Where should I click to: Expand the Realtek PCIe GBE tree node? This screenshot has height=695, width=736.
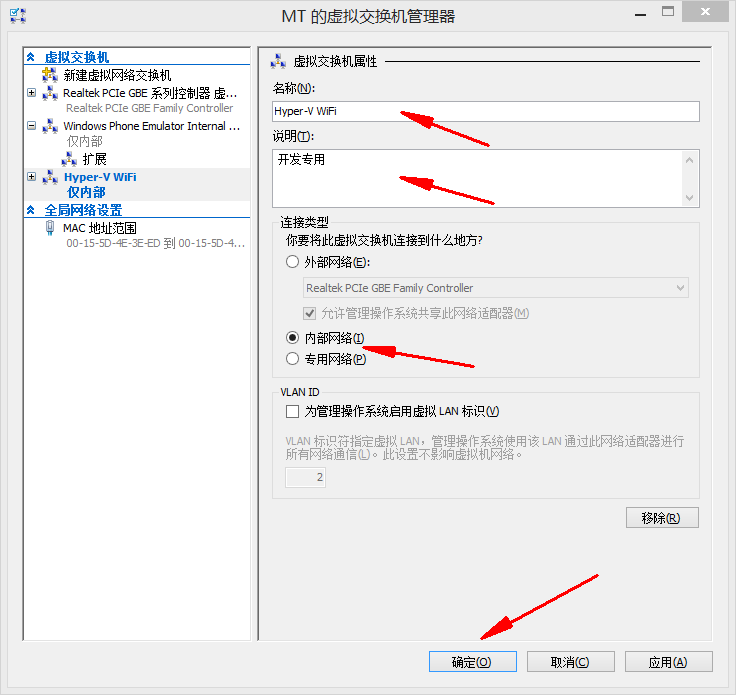31,92
